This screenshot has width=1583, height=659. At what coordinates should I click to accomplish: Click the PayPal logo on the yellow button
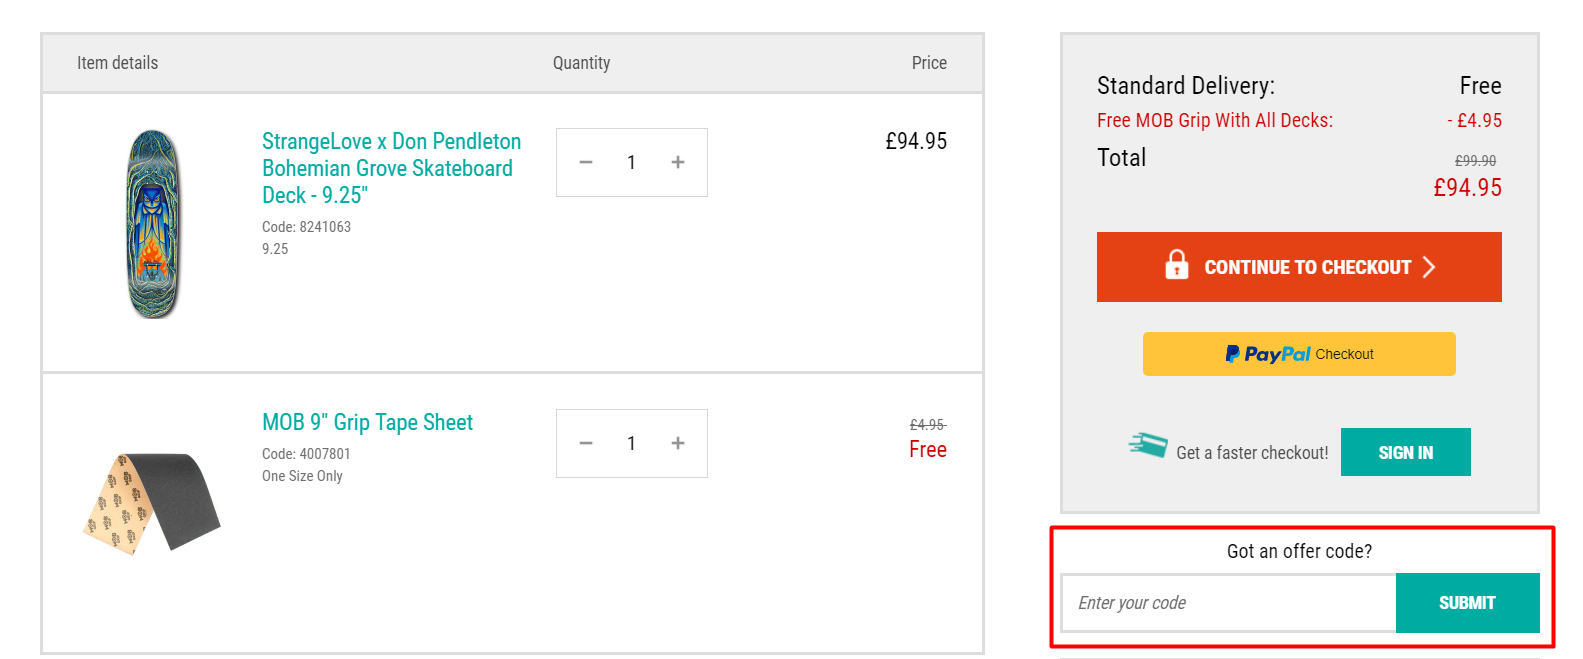(1269, 353)
